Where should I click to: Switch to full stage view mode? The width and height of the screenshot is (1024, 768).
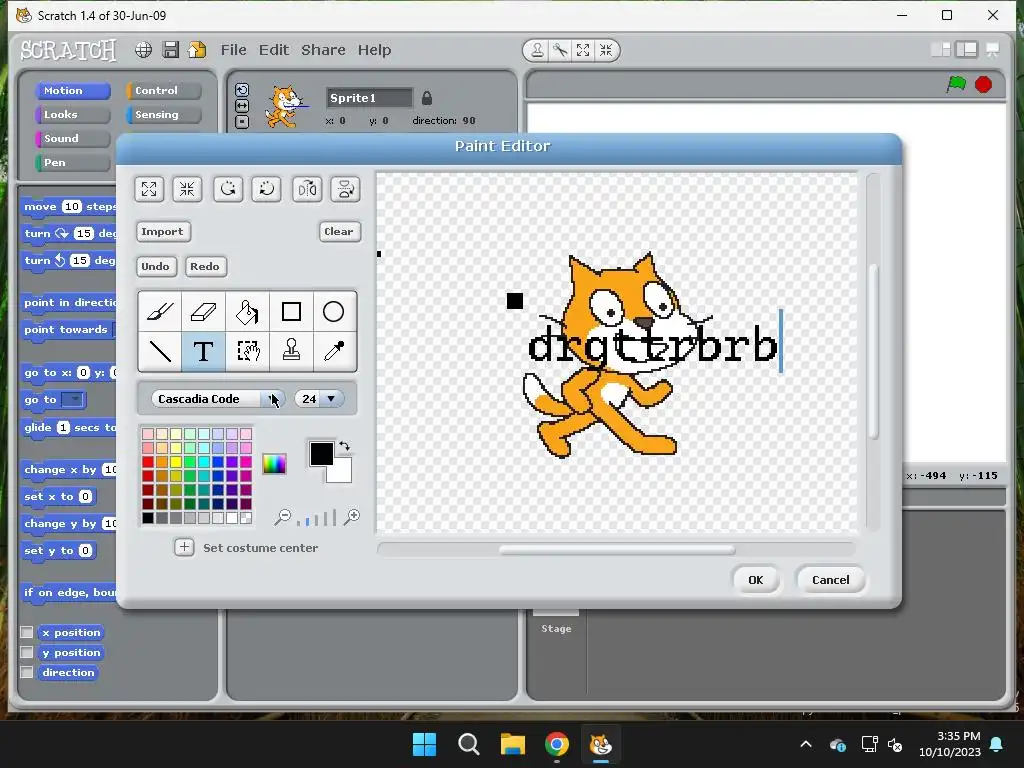click(967, 50)
